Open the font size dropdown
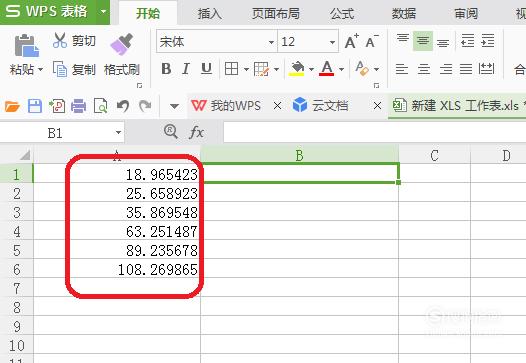The width and height of the screenshot is (526, 363). tap(332, 42)
